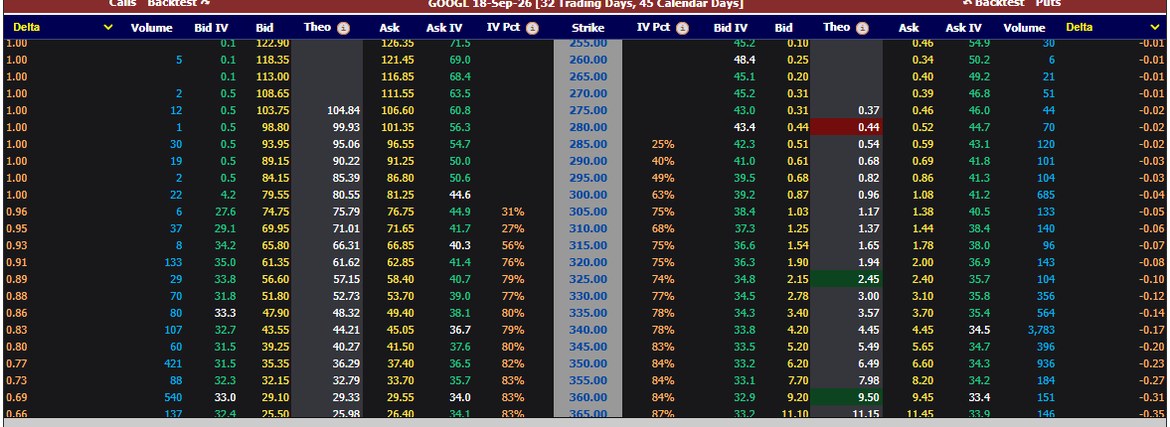Click call volume 133
Image resolution: width=1170 pixels, height=427 pixels.
click(173, 262)
